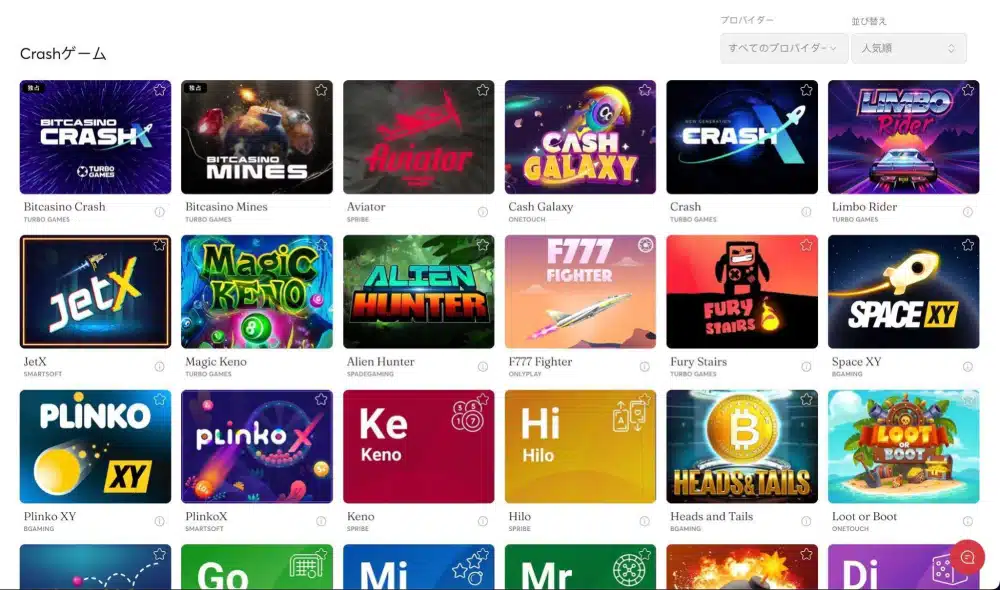1000x590 pixels.
Task: Click the Plinko XY title
Action: pos(50,517)
